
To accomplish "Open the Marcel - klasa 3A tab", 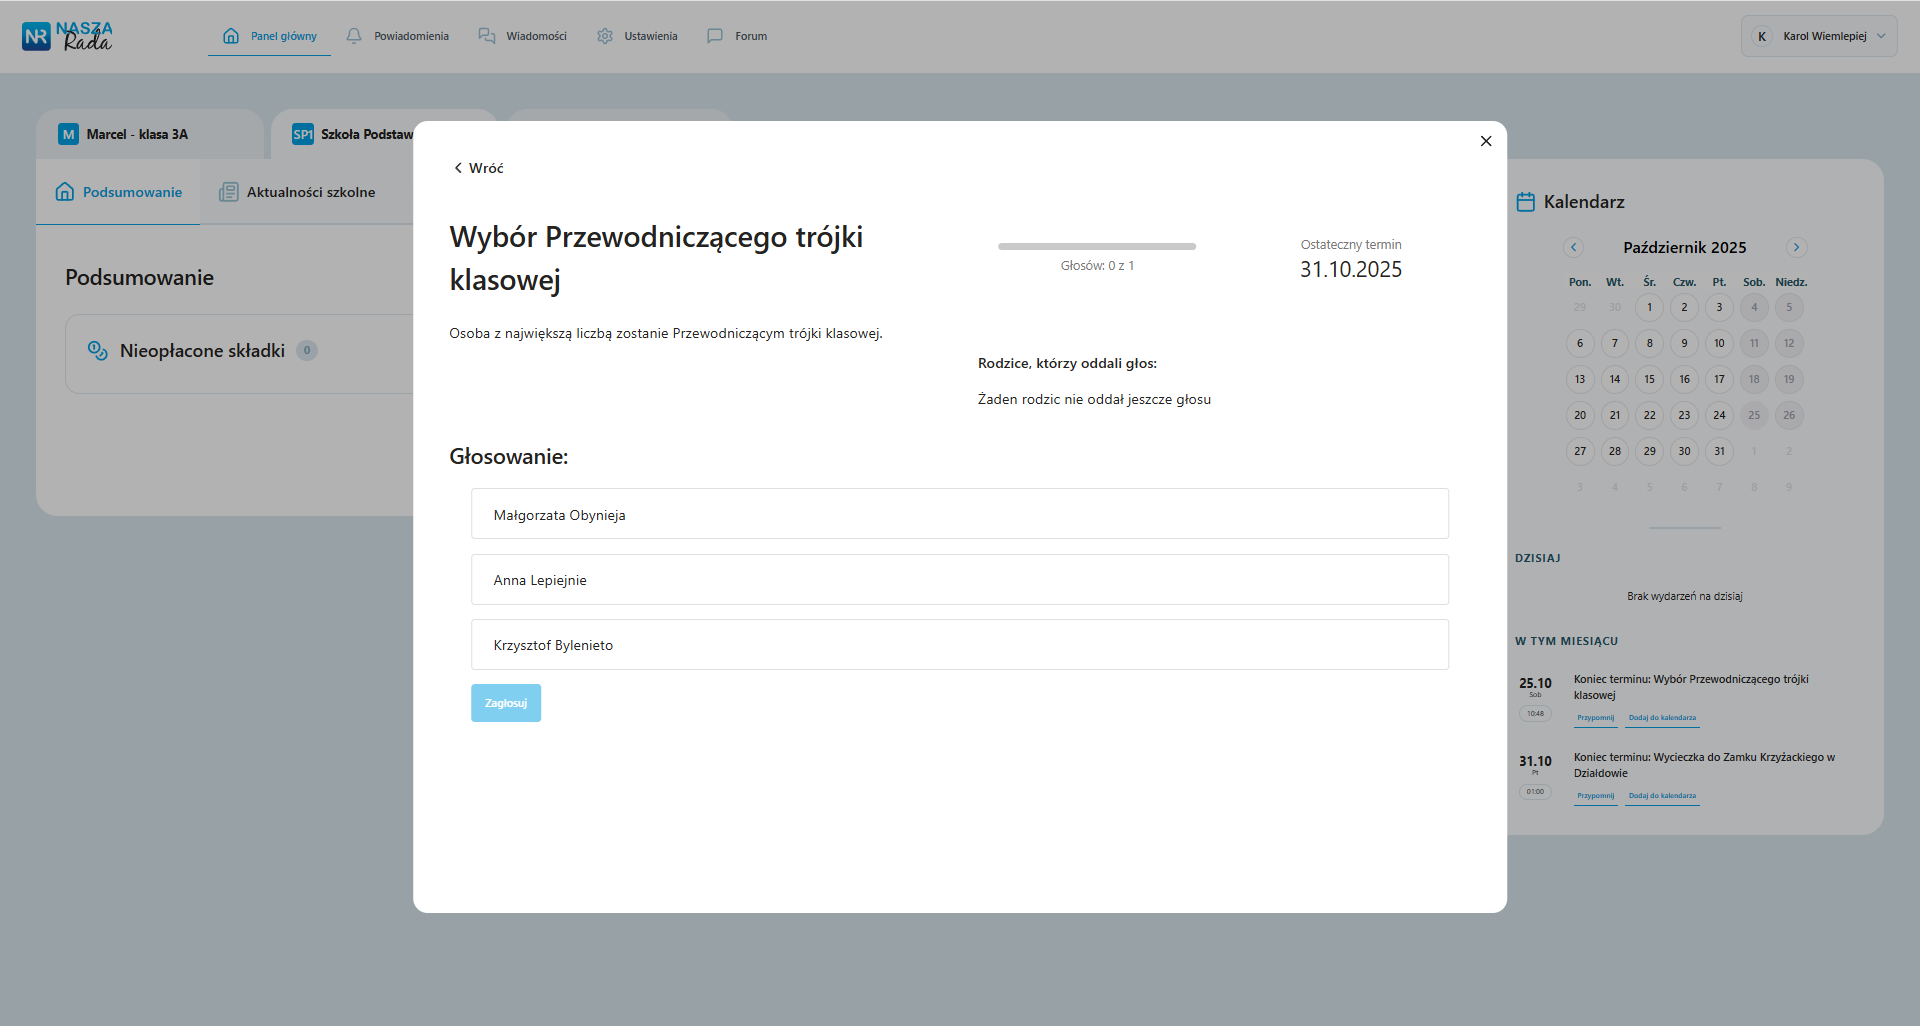I will (137, 134).
